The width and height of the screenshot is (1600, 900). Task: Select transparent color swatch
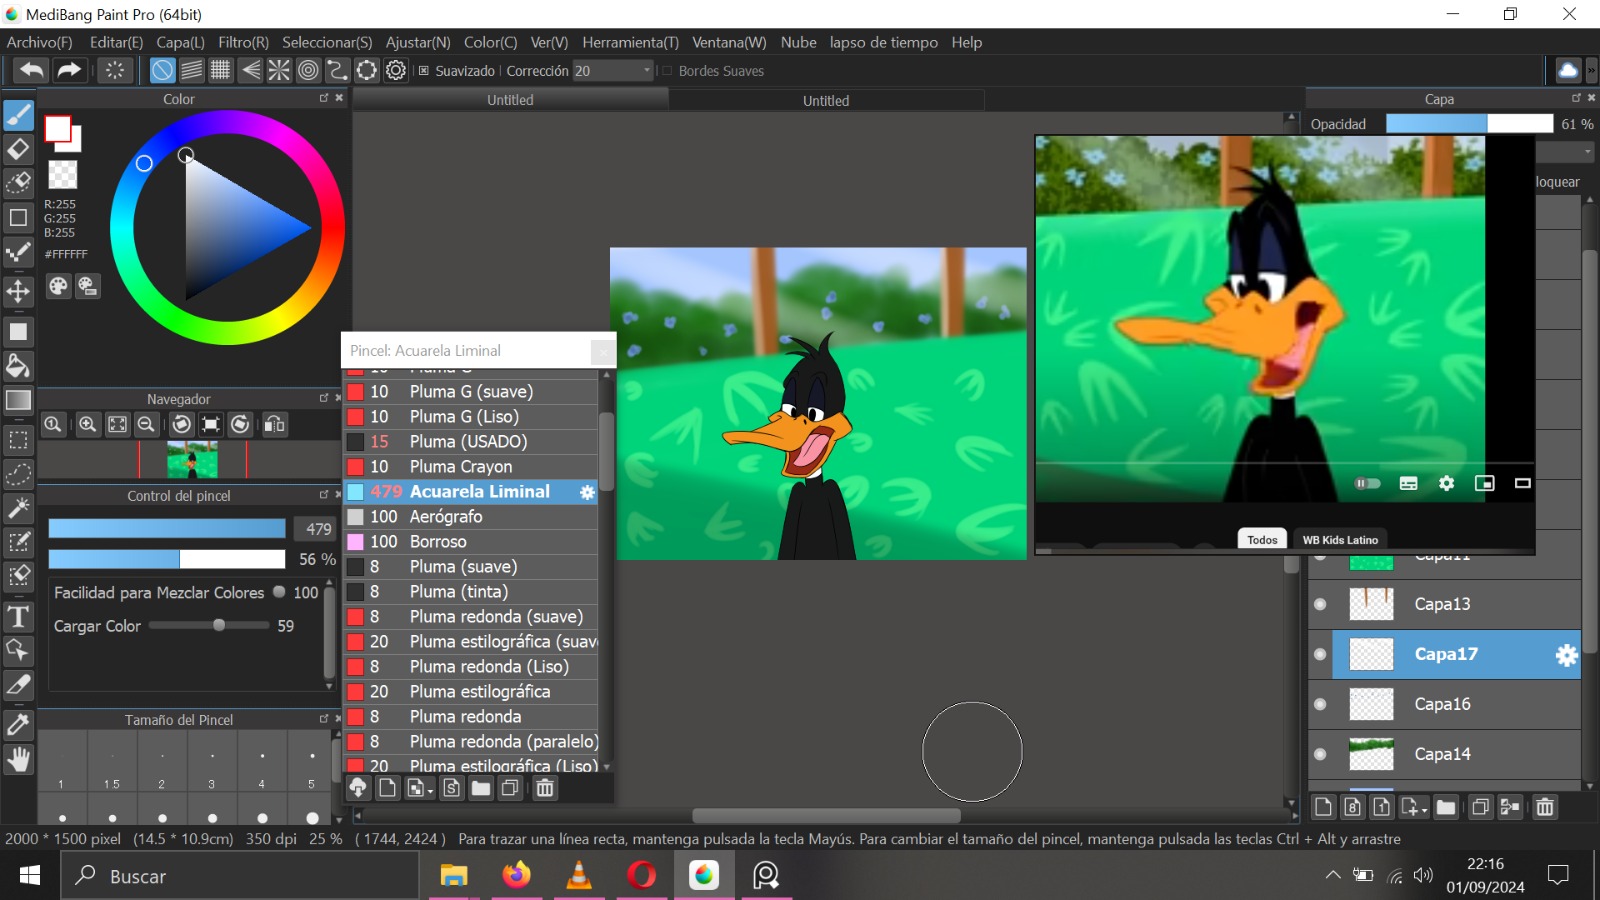coord(63,175)
